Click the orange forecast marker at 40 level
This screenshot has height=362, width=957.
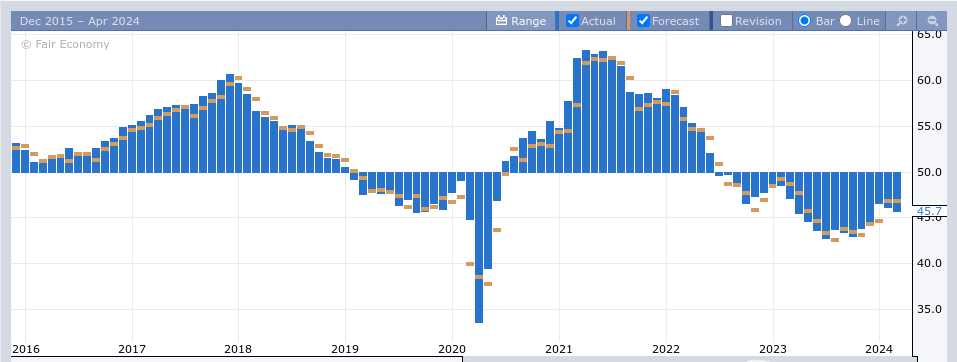tap(470, 264)
